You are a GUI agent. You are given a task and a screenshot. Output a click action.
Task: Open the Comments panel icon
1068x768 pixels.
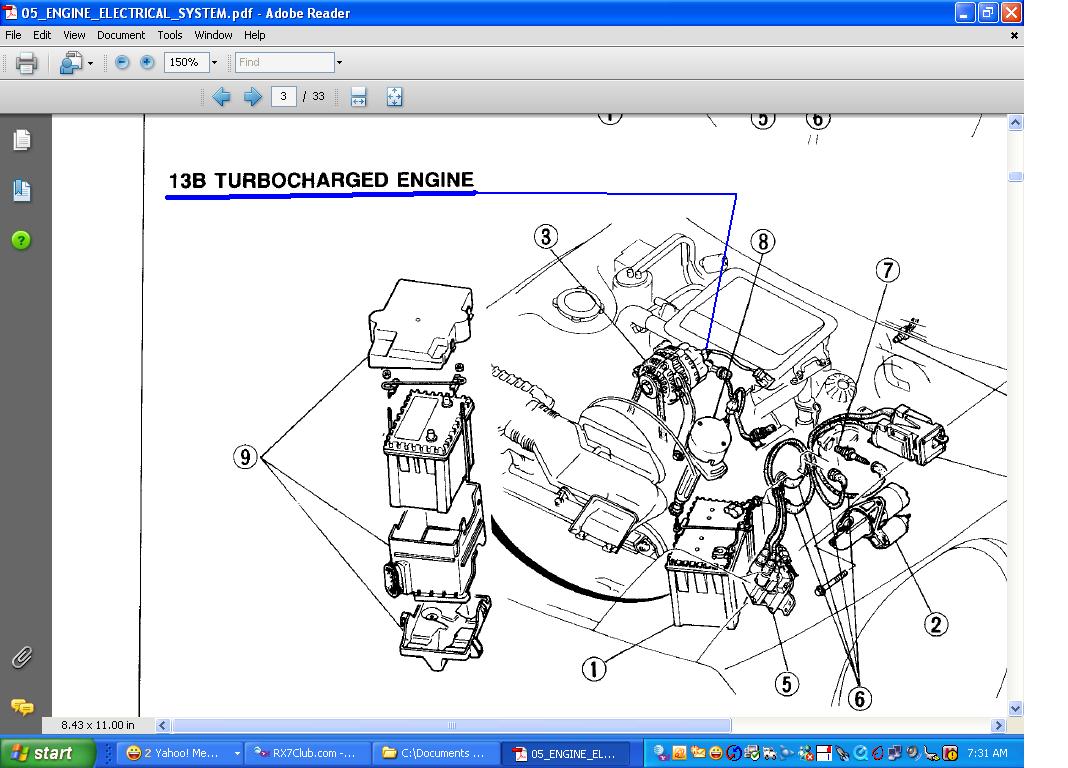22,707
